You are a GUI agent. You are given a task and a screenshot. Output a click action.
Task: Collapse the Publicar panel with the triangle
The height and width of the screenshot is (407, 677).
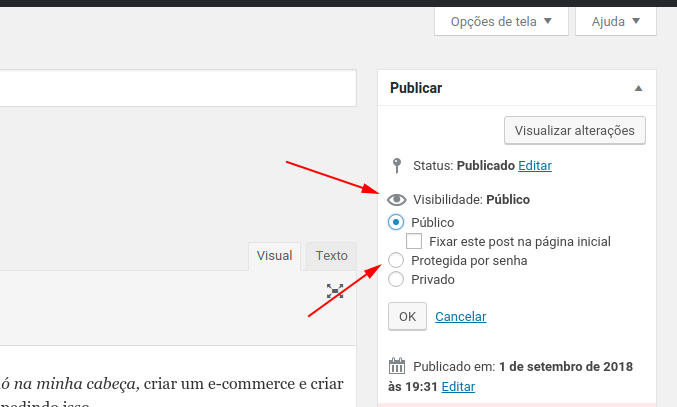[x=638, y=88]
